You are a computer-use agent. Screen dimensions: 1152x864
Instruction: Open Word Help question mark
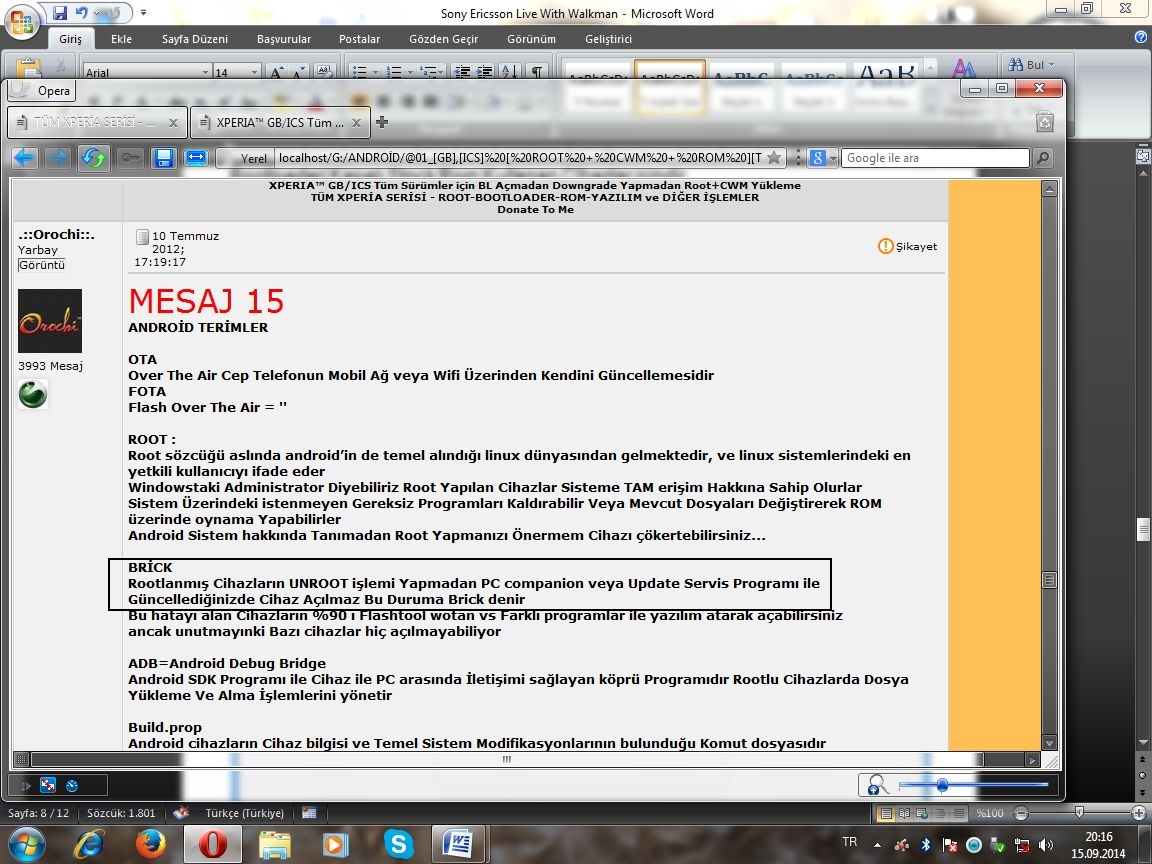(x=1140, y=37)
